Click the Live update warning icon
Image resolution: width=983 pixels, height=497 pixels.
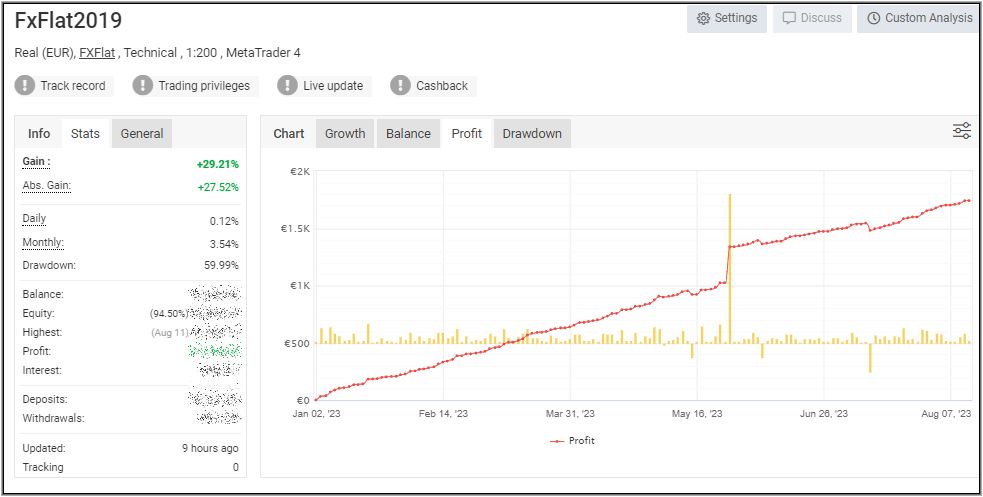(288, 86)
